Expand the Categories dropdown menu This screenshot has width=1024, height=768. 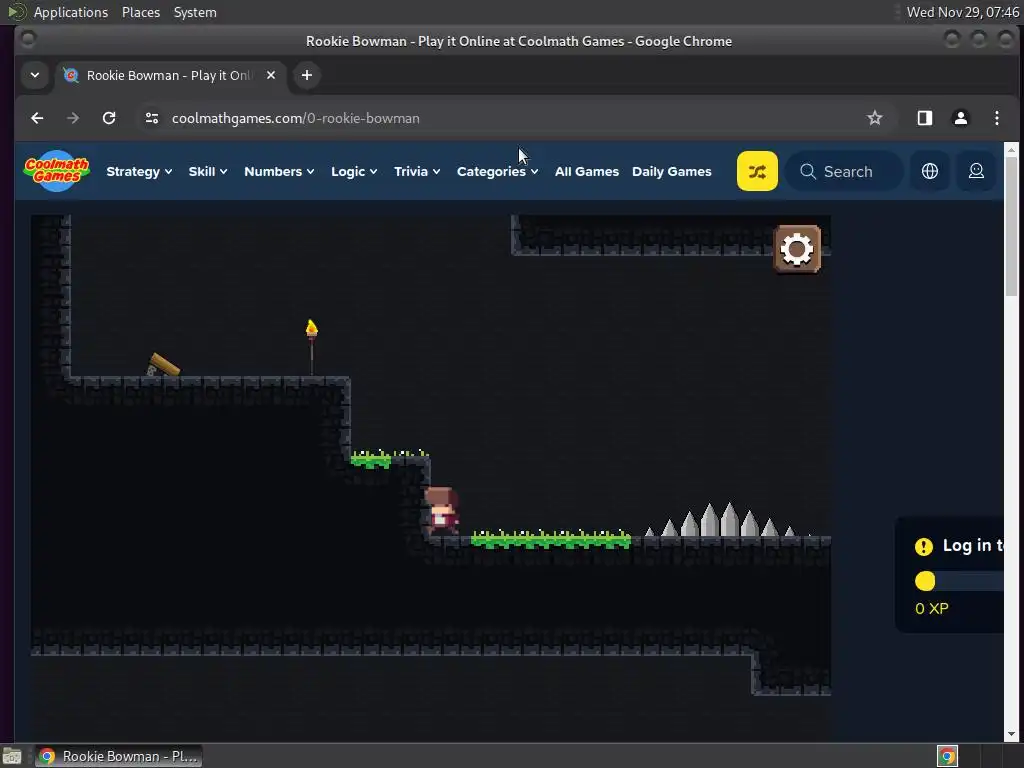[497, 171]
